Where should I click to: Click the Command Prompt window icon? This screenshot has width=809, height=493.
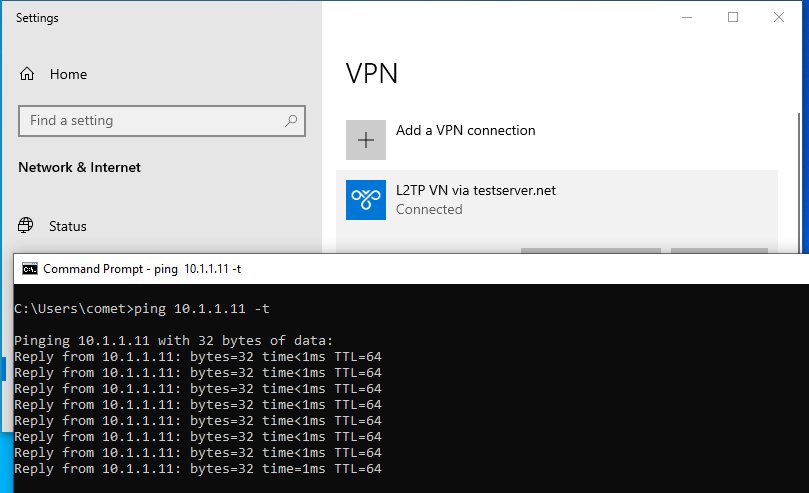click(x=30, y=269)
